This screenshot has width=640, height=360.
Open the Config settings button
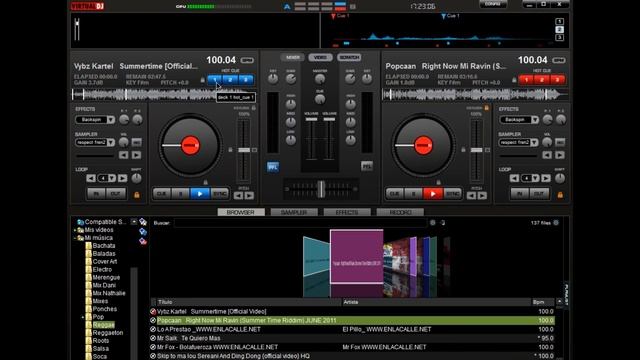click(x=493, y=4)
